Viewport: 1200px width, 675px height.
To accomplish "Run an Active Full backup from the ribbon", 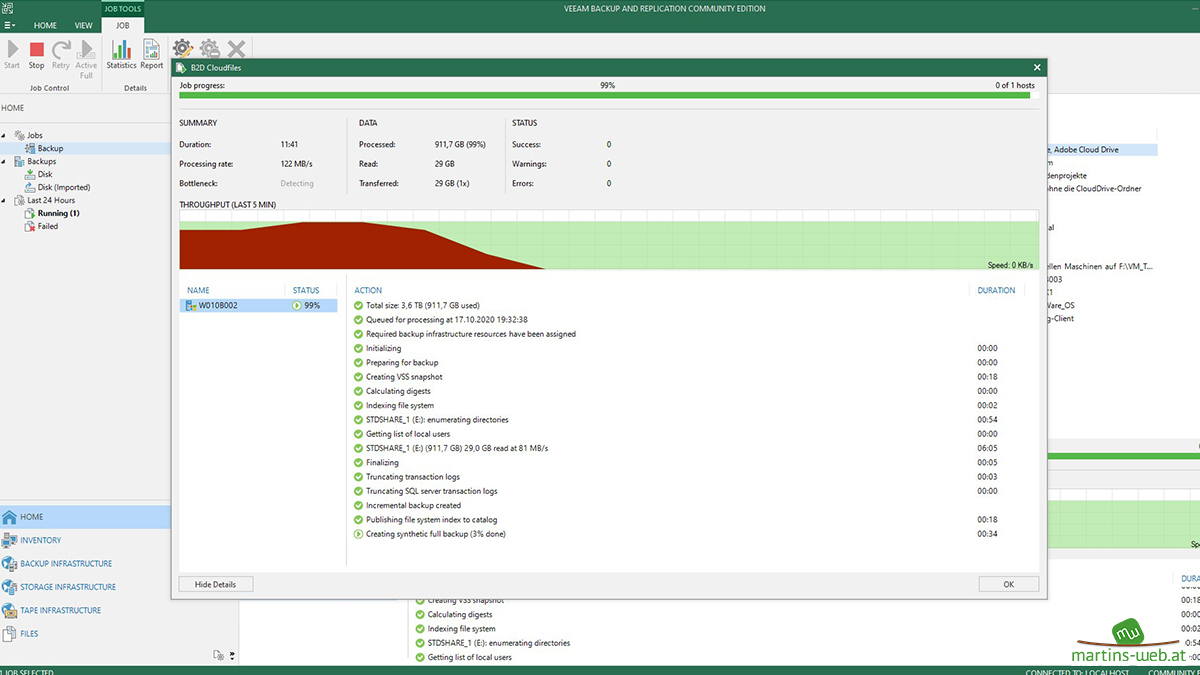I will click(86, 59).
